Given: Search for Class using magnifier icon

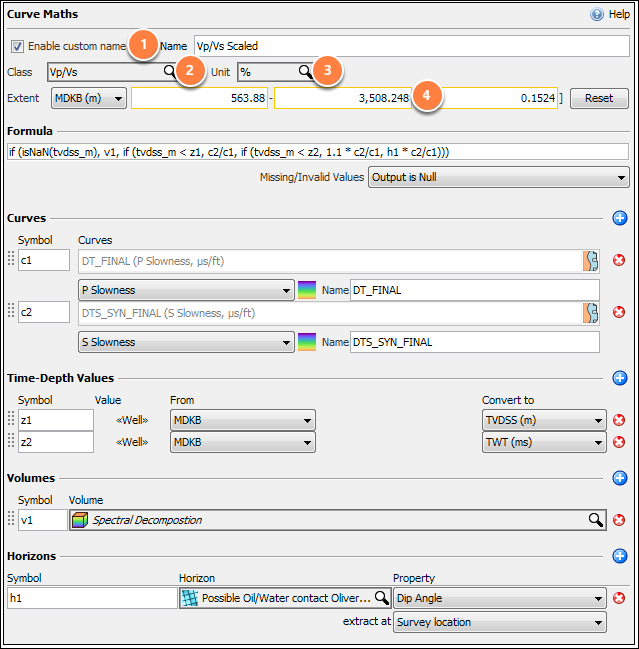Looking at the screenshot, I should (169, 71).
